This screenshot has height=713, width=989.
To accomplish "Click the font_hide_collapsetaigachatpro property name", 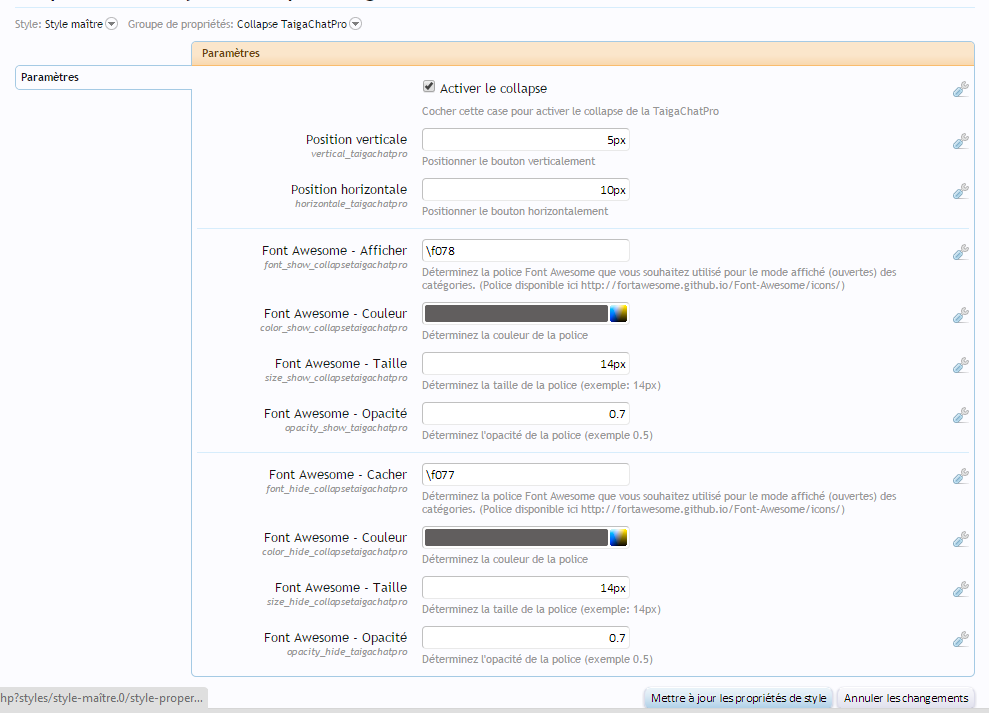I will point(337,489).
